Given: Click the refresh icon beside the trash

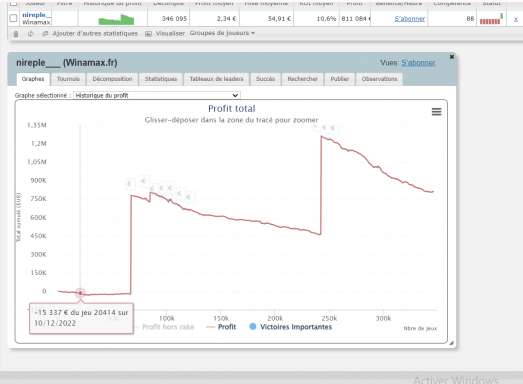Looking at the screenshot, I should click(31, 34).
